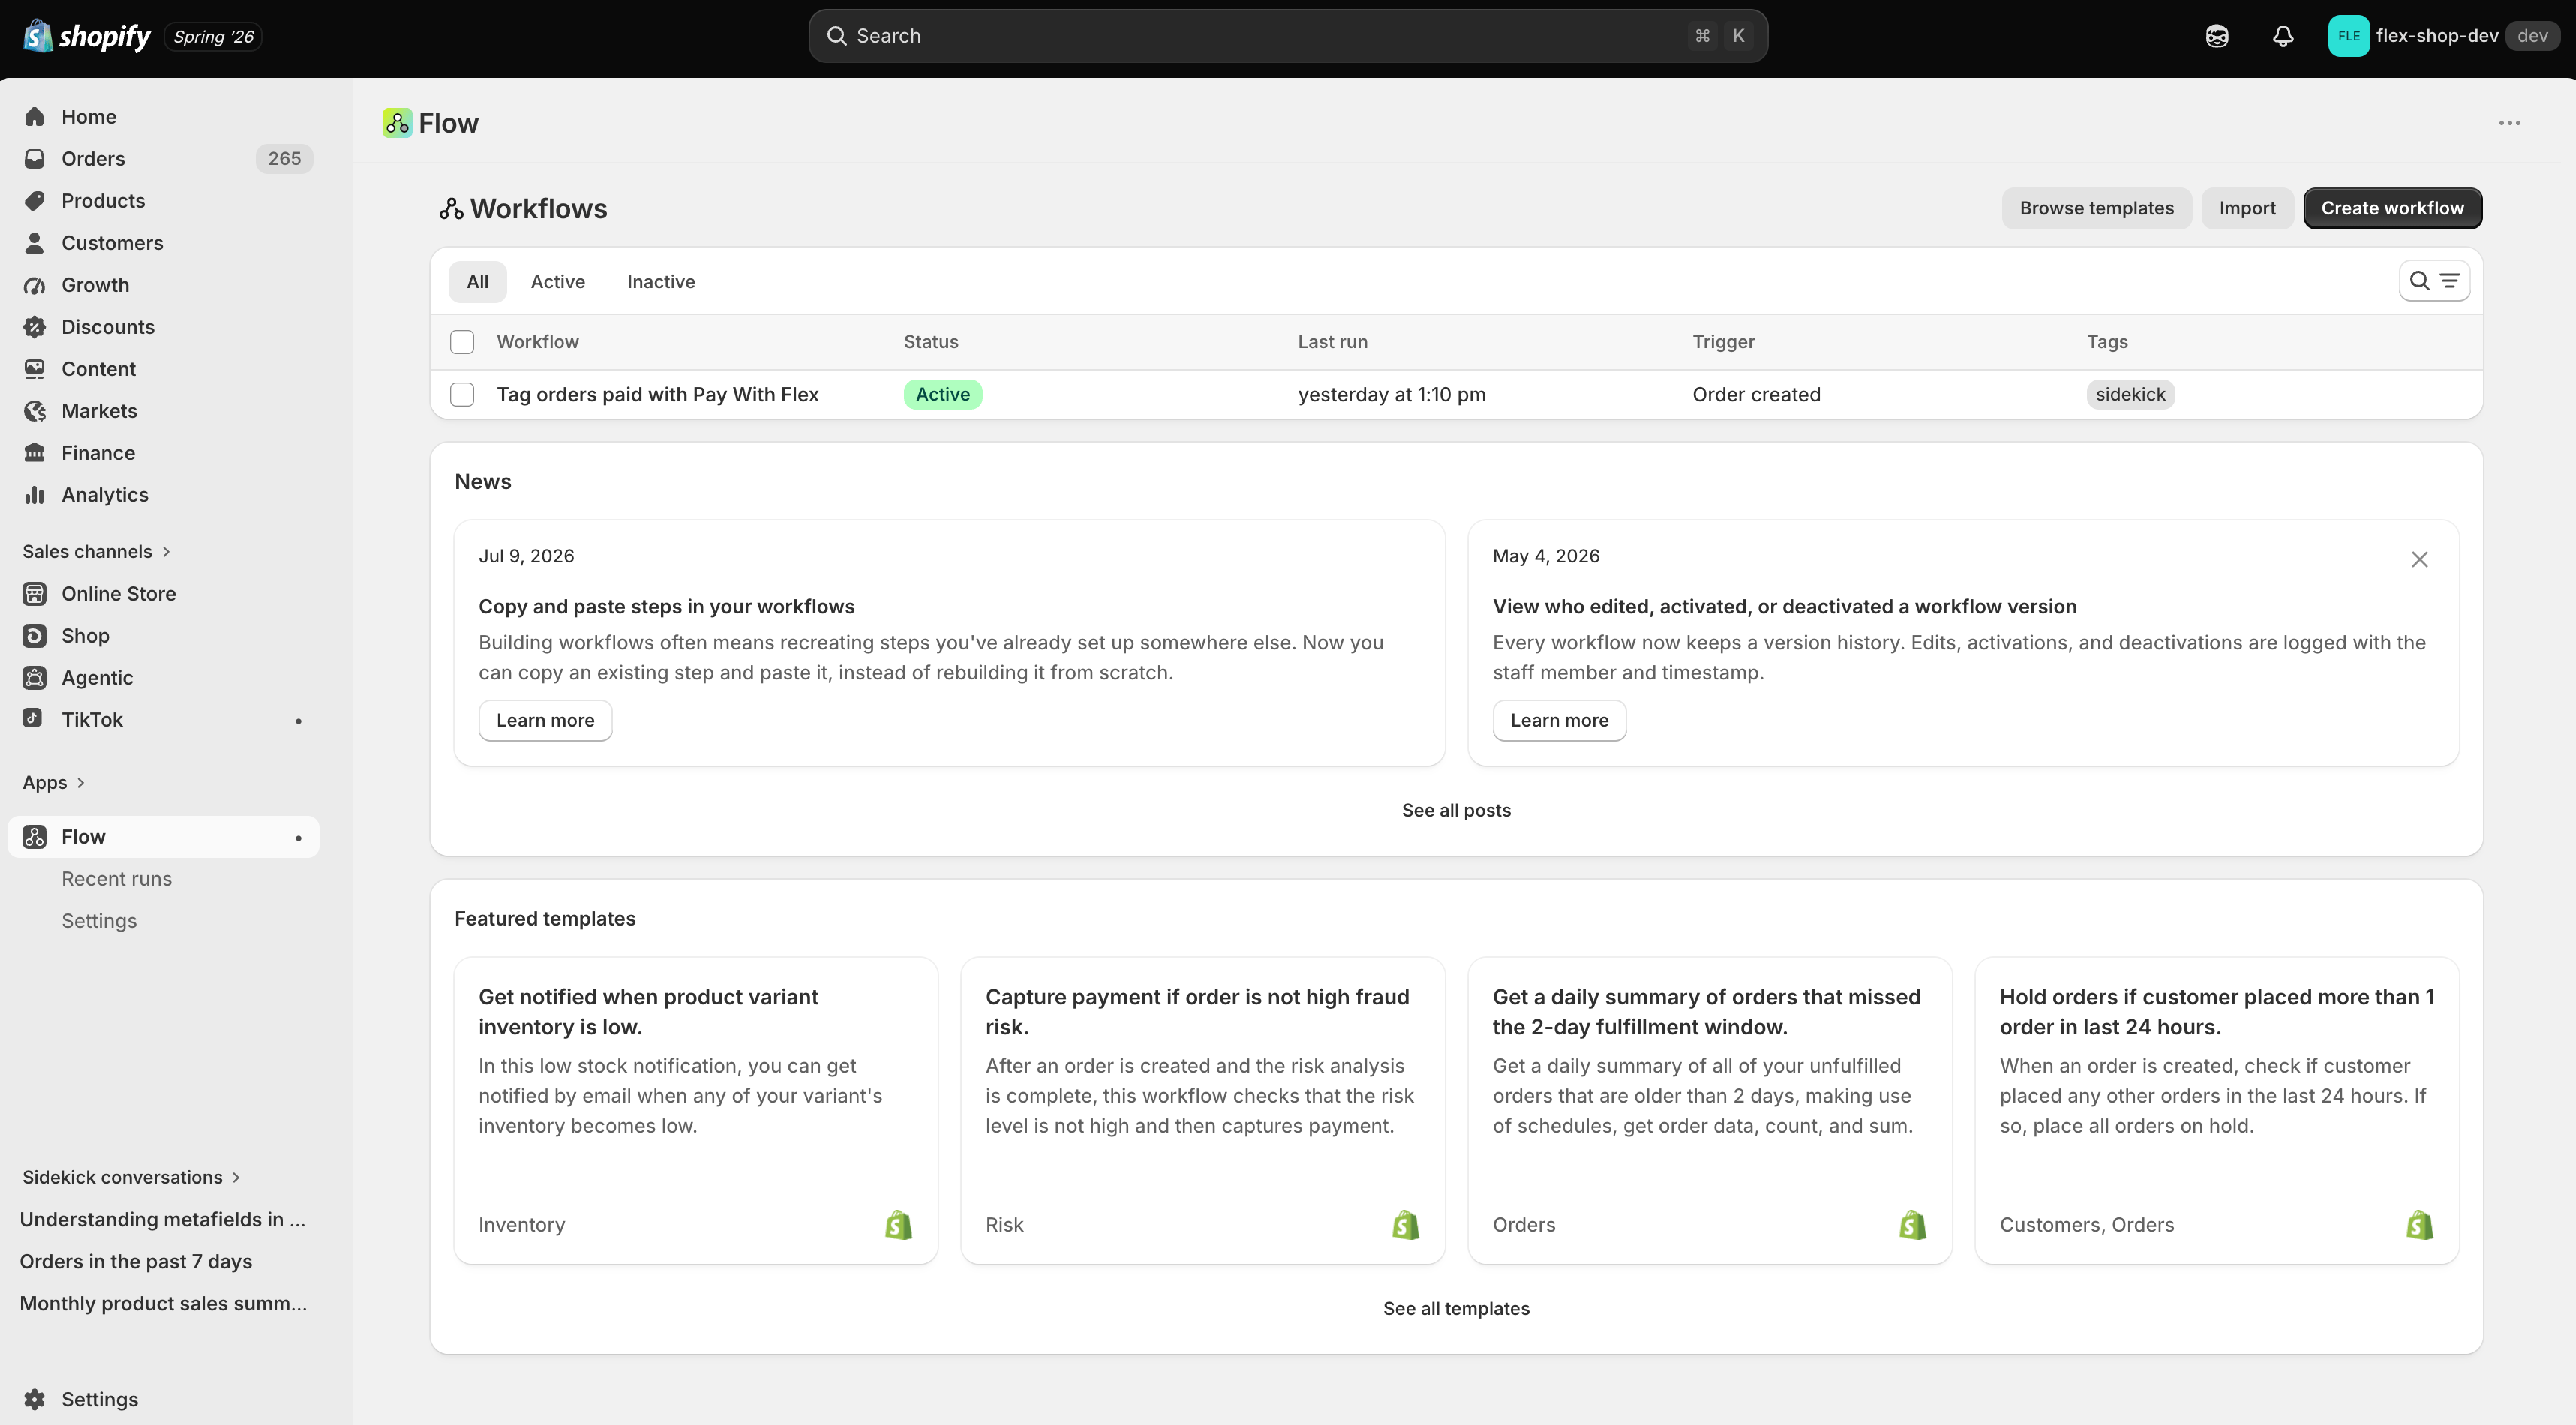This screenshot has width=2576, height=1425.
Task: Go to Orders in the sidebar
Action: click(x=163, y=159)
